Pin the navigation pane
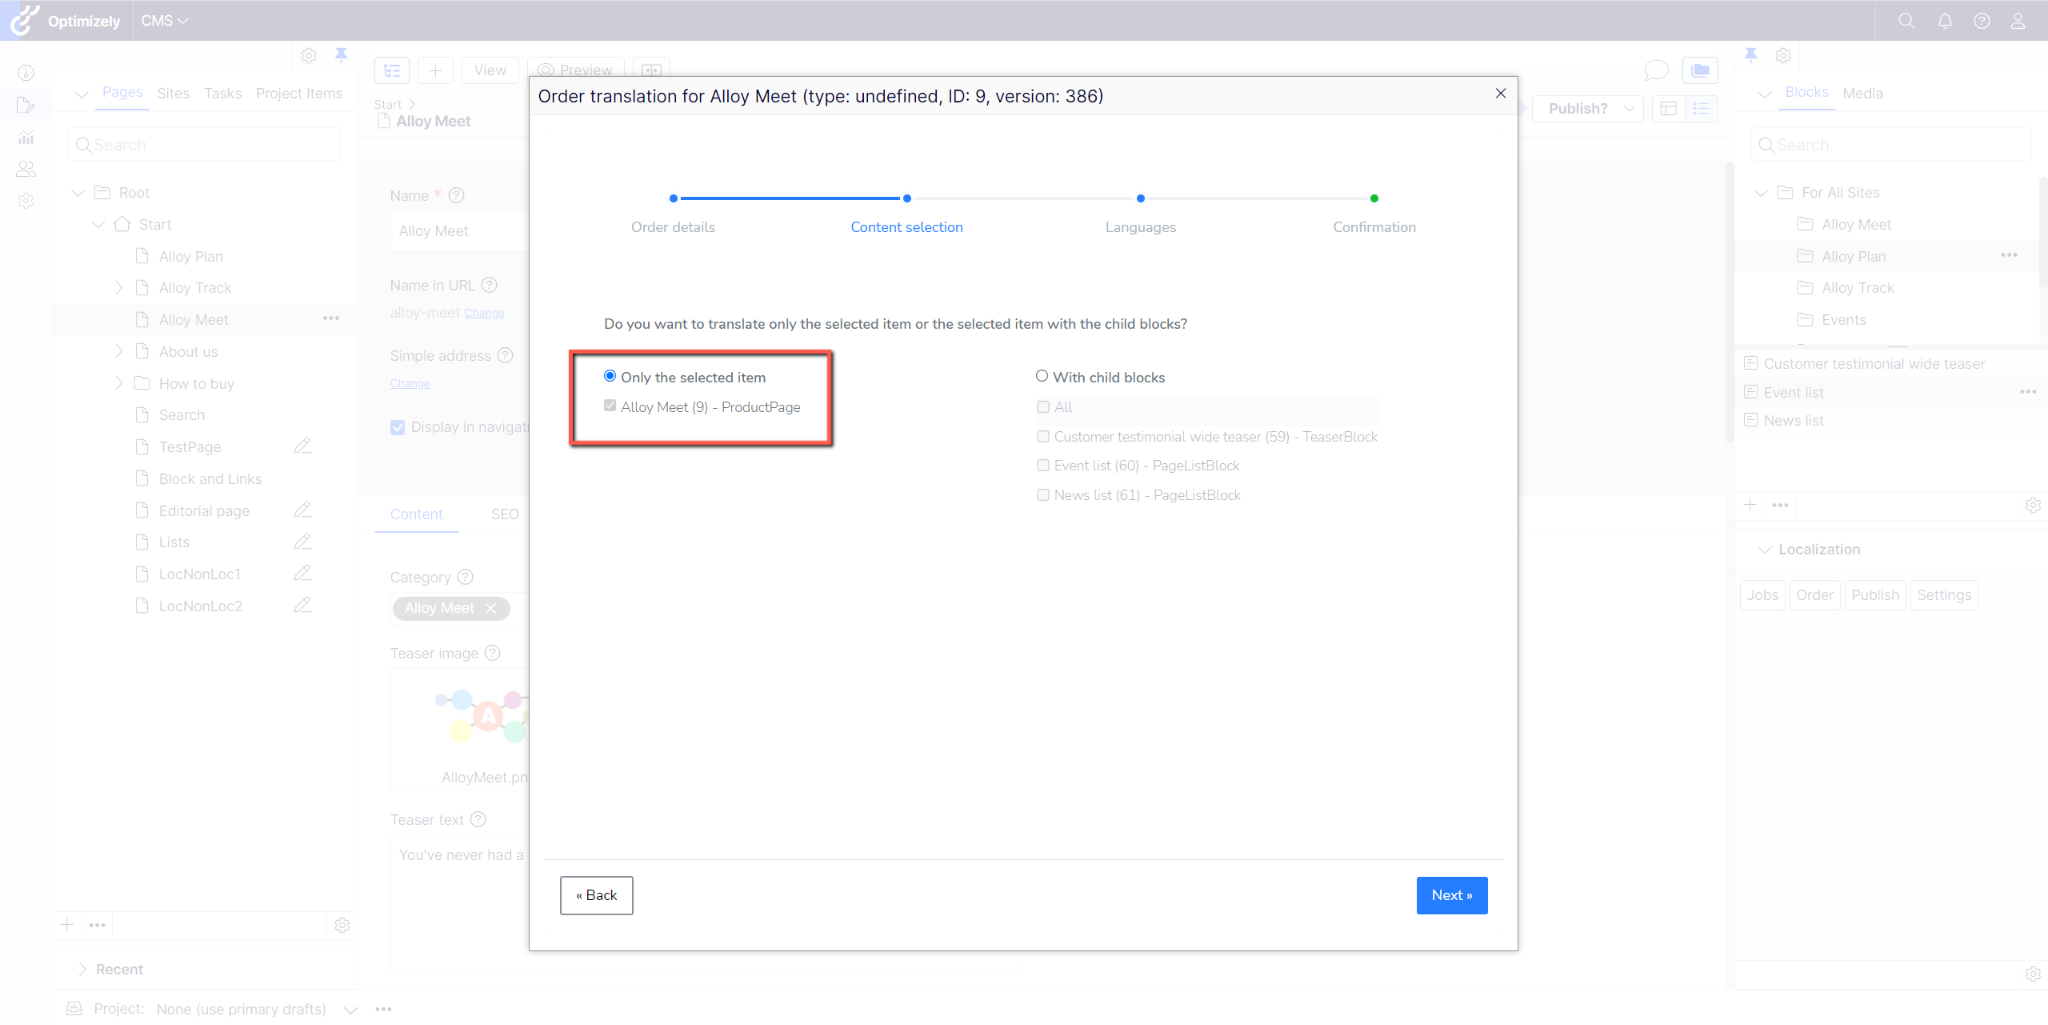Image resolution: width=2048 pixels, height=1025 pixels. 341,55
